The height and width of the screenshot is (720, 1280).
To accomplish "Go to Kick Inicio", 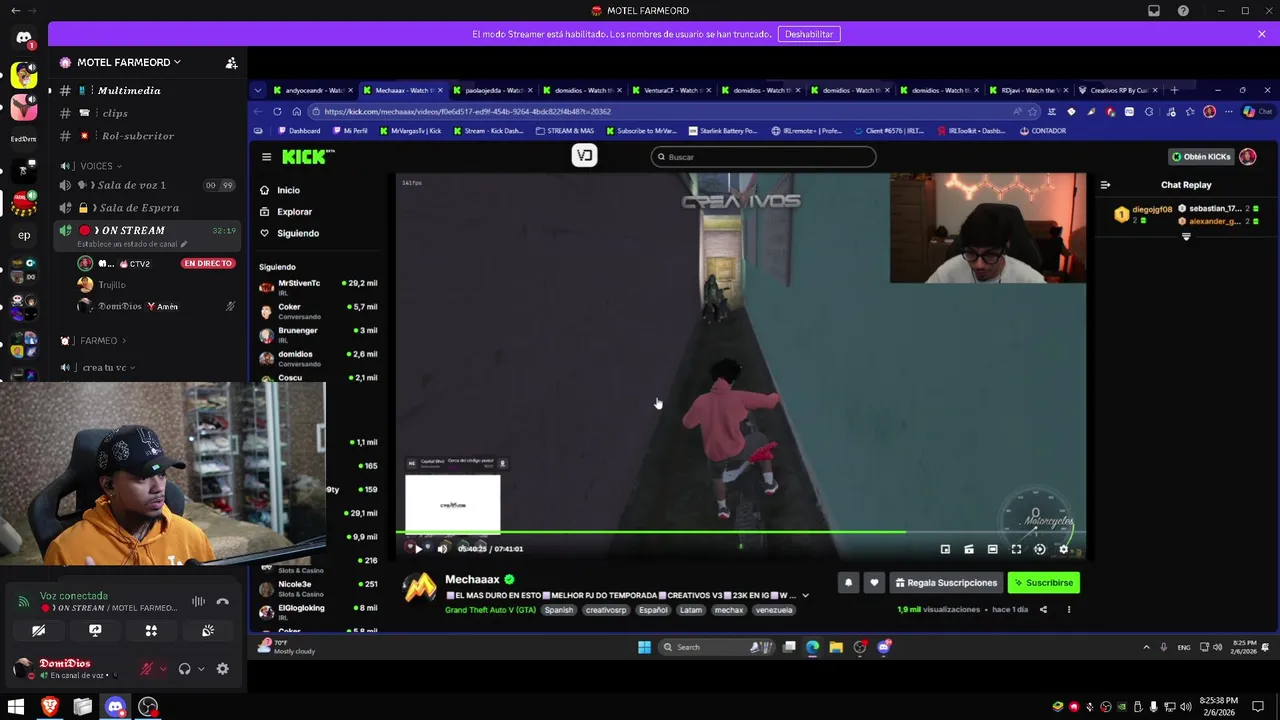I will coord(280,190).
